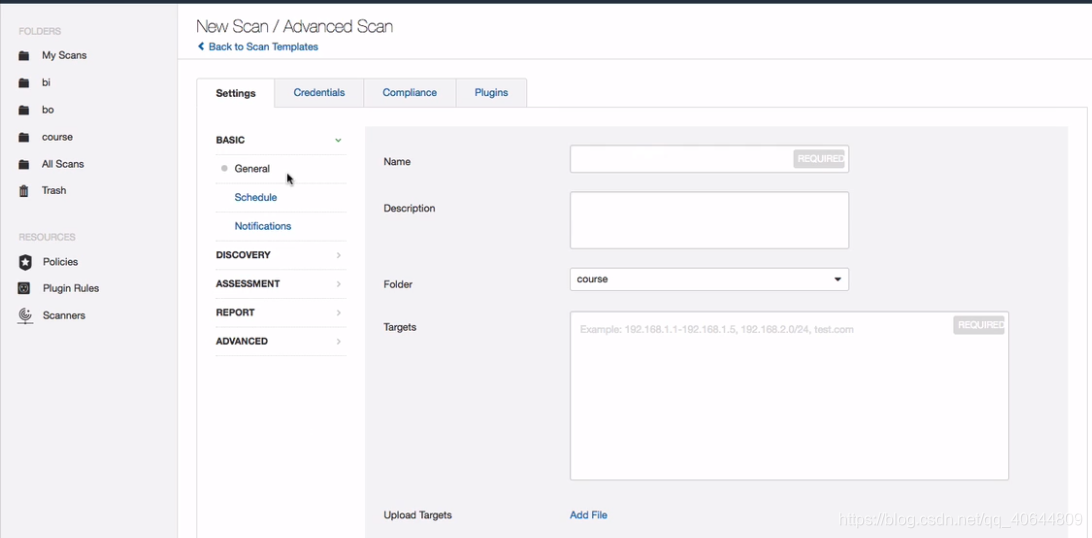Open the course folder label in sidebar
Image resolution: width=1092 pixels, height=538 pixels.
click(57, 137)
